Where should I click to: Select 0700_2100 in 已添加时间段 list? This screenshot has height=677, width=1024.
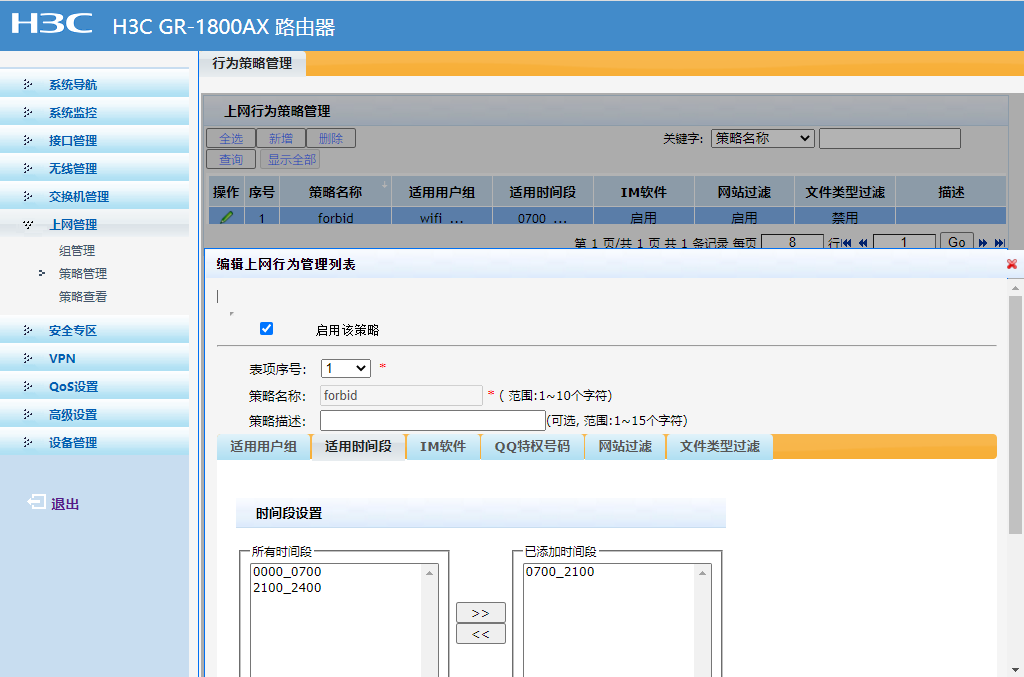pyautogui.click(x=560, y=571)
